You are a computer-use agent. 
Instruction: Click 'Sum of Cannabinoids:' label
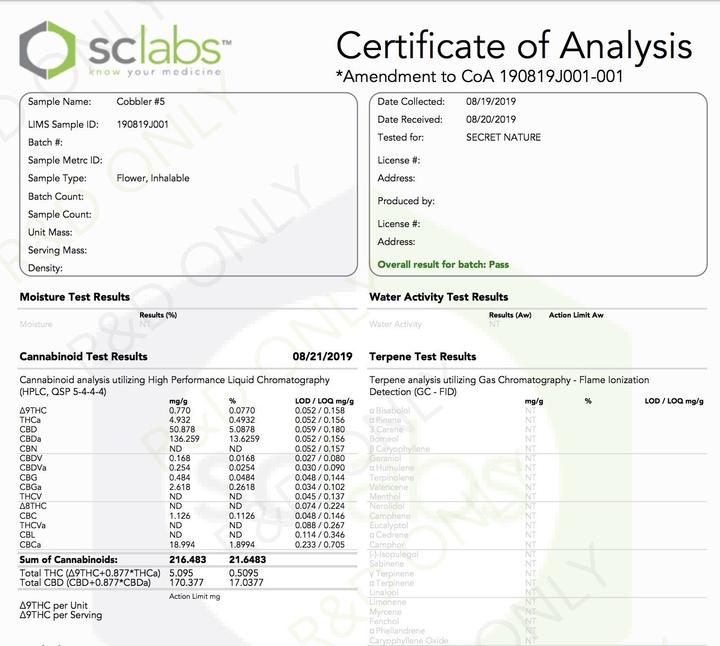(x=68, y=560)
